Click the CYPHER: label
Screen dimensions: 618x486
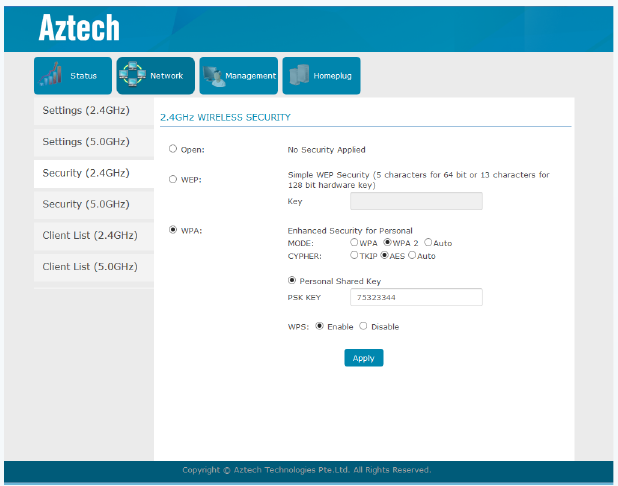click(x=305, y=256)
